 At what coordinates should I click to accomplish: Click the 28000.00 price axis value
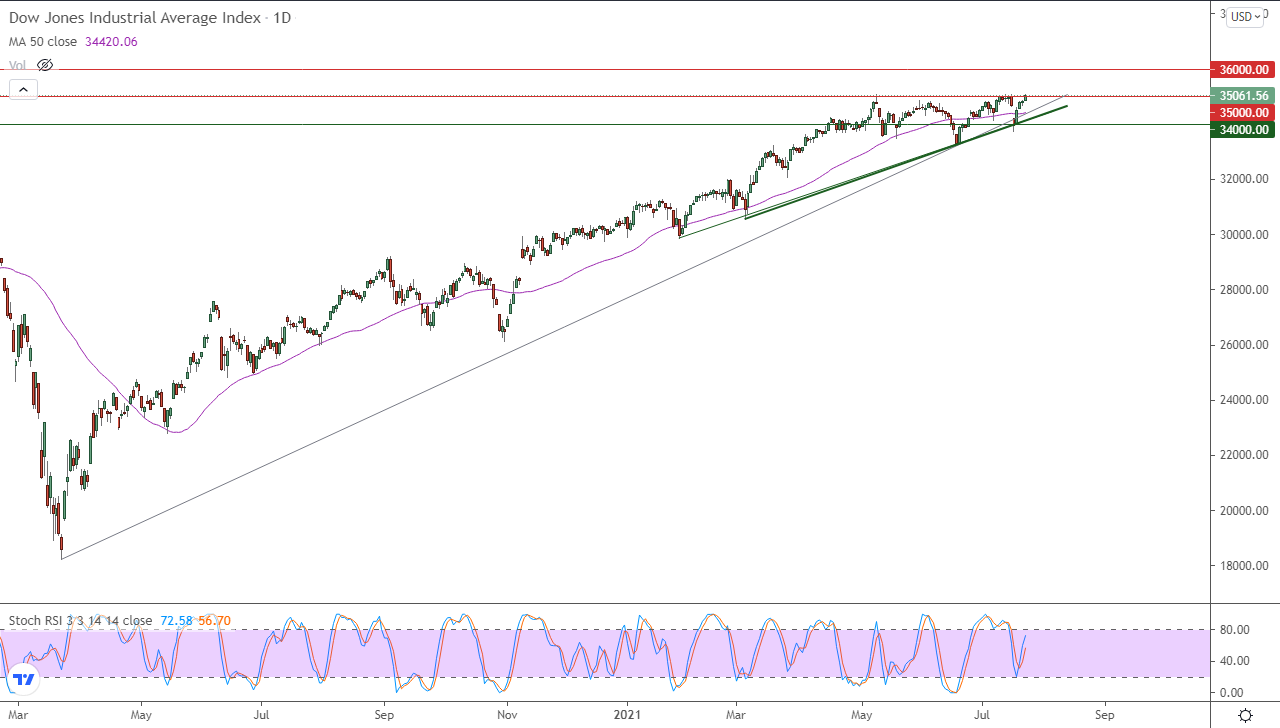1243,290
